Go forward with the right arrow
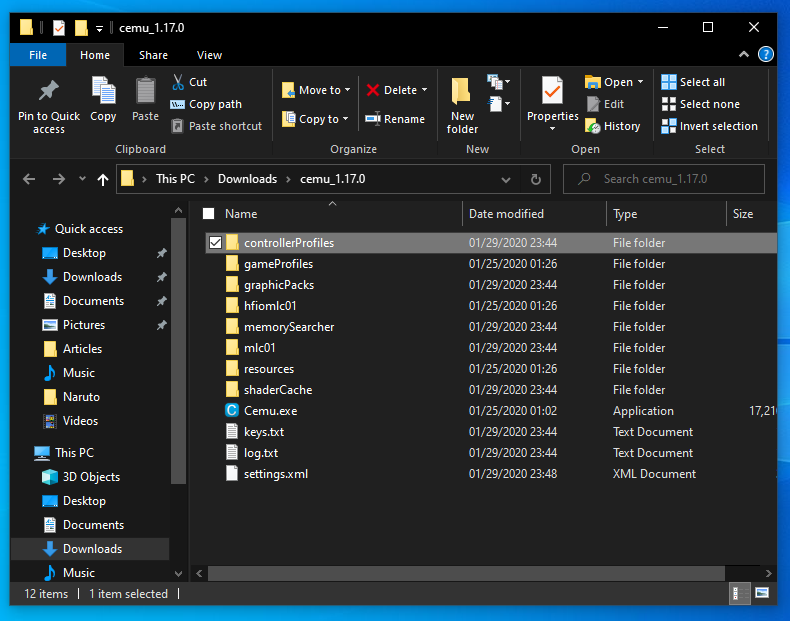Screen dimensions: 790x621 59,179
